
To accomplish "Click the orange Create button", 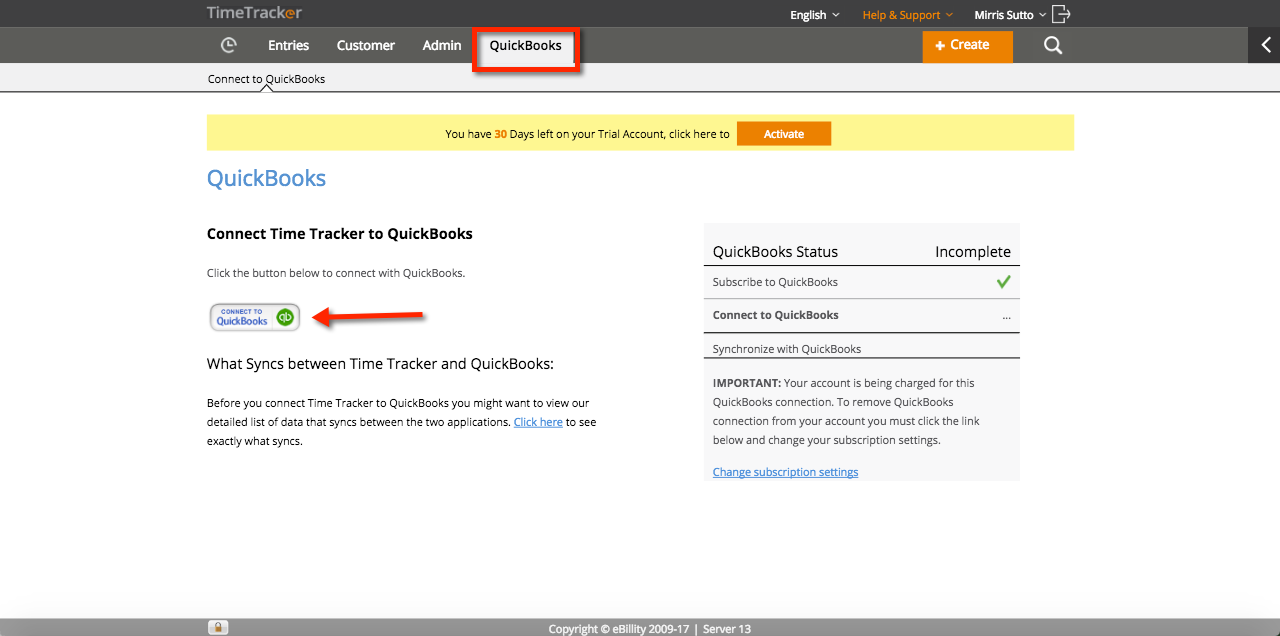I will point(968,46).
